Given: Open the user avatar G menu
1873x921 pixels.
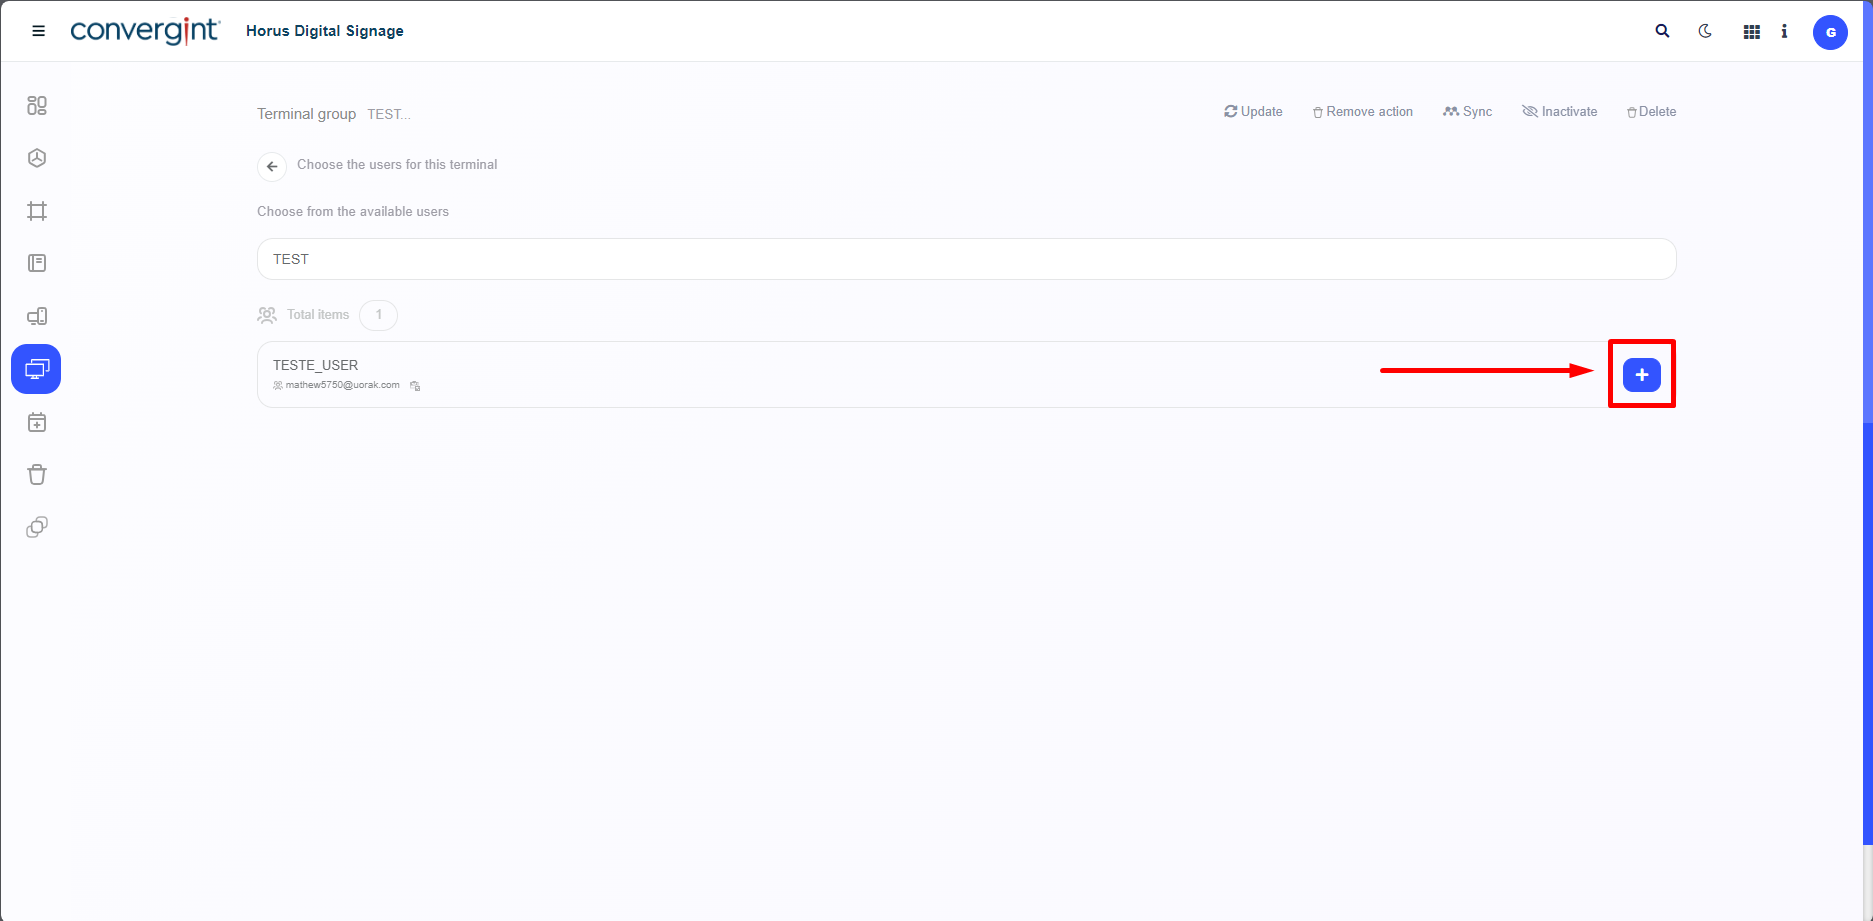Looking at the screenshot, I should 1830,32.
